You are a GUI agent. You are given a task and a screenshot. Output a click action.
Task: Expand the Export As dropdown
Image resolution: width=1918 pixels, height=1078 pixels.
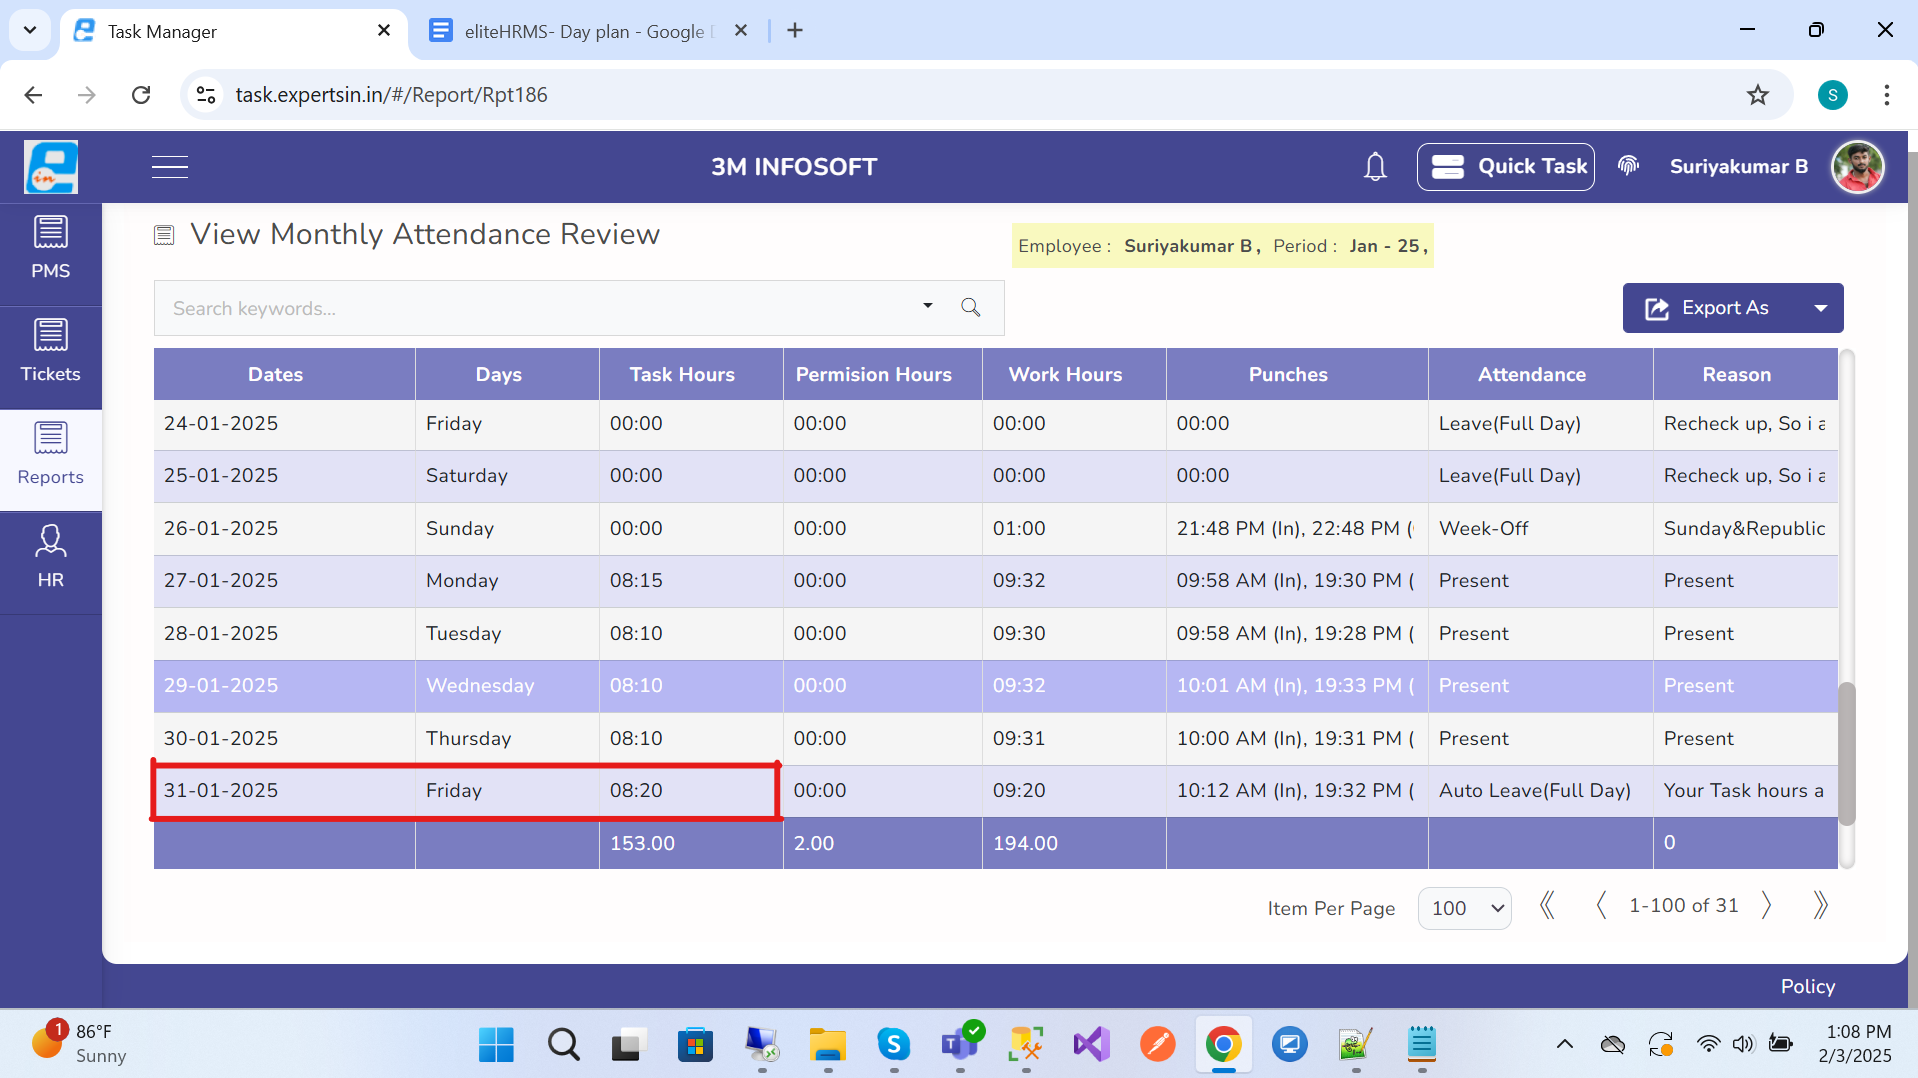point(1820,308)
